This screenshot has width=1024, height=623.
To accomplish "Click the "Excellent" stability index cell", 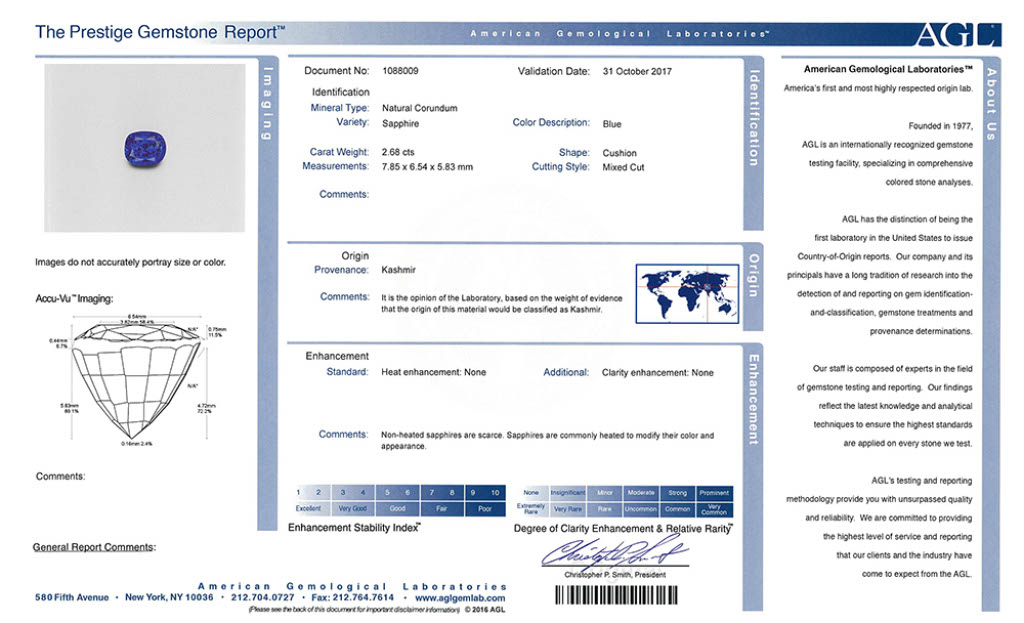I will (x=308, y=509).
